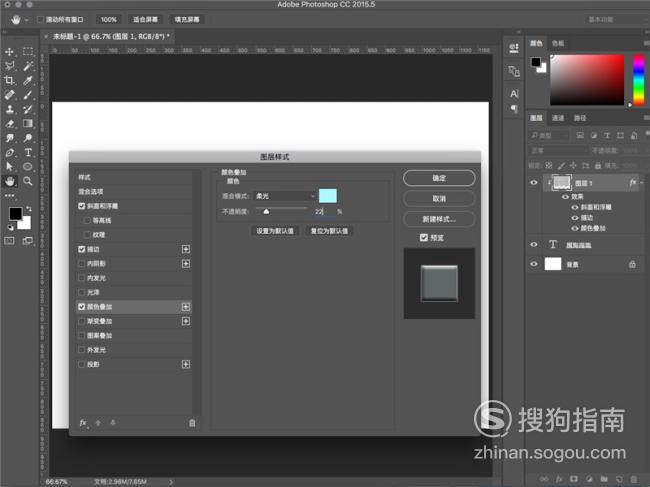Toggle scroll all windows checkbox
This screenshot has width=650, height=487.
(41, 19)
